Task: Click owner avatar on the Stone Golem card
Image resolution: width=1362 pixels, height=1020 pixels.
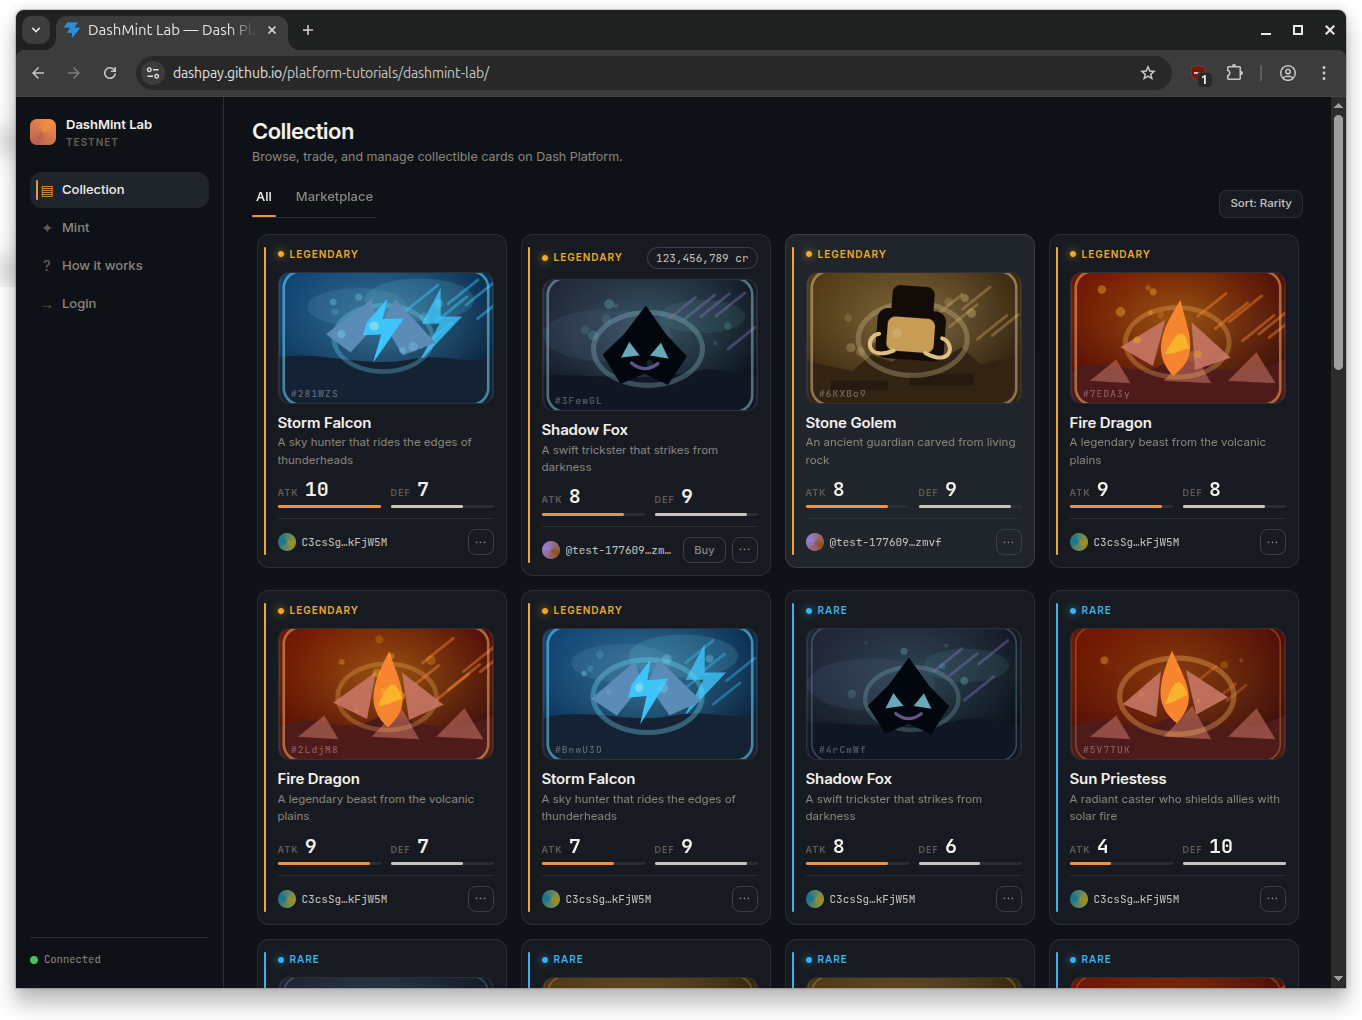Action: click(x=815, y=542)
